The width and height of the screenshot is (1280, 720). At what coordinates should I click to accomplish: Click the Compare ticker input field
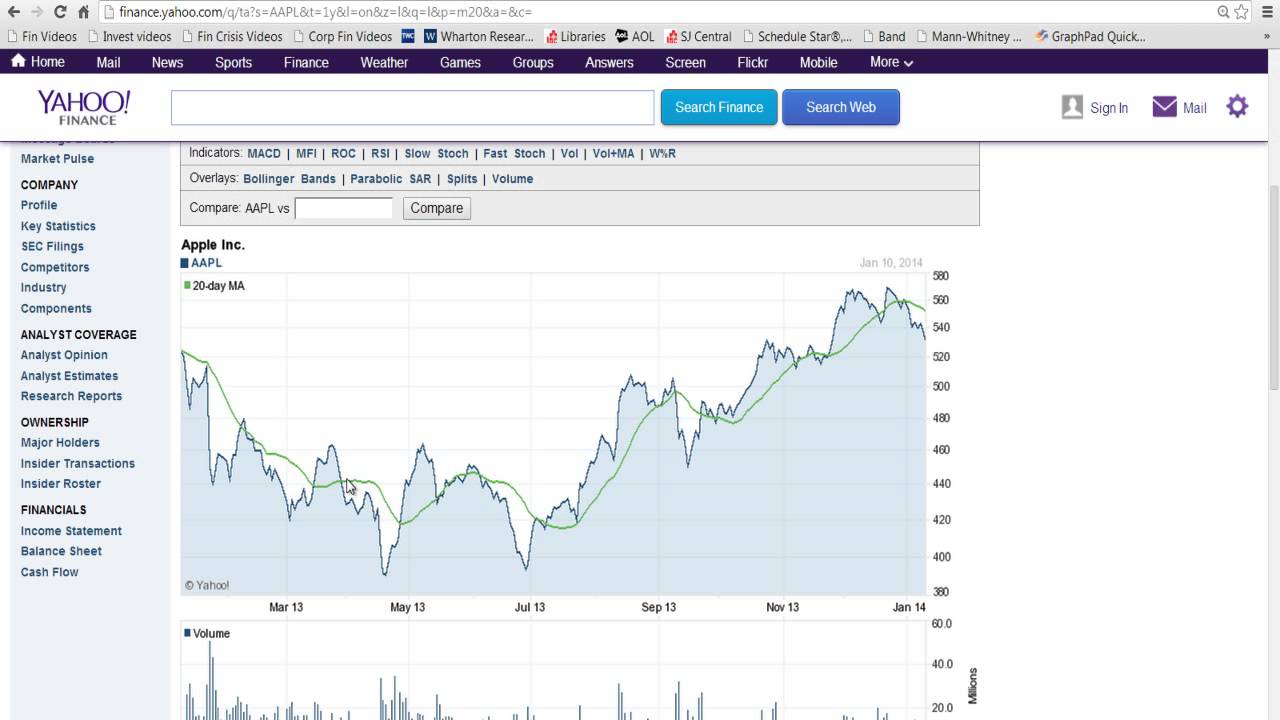click(x=344, y=208)
